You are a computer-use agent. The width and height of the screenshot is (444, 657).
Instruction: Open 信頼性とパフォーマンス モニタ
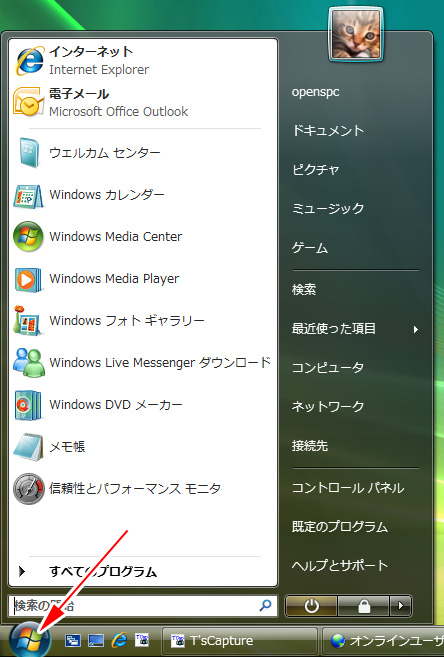pos(142,489)
